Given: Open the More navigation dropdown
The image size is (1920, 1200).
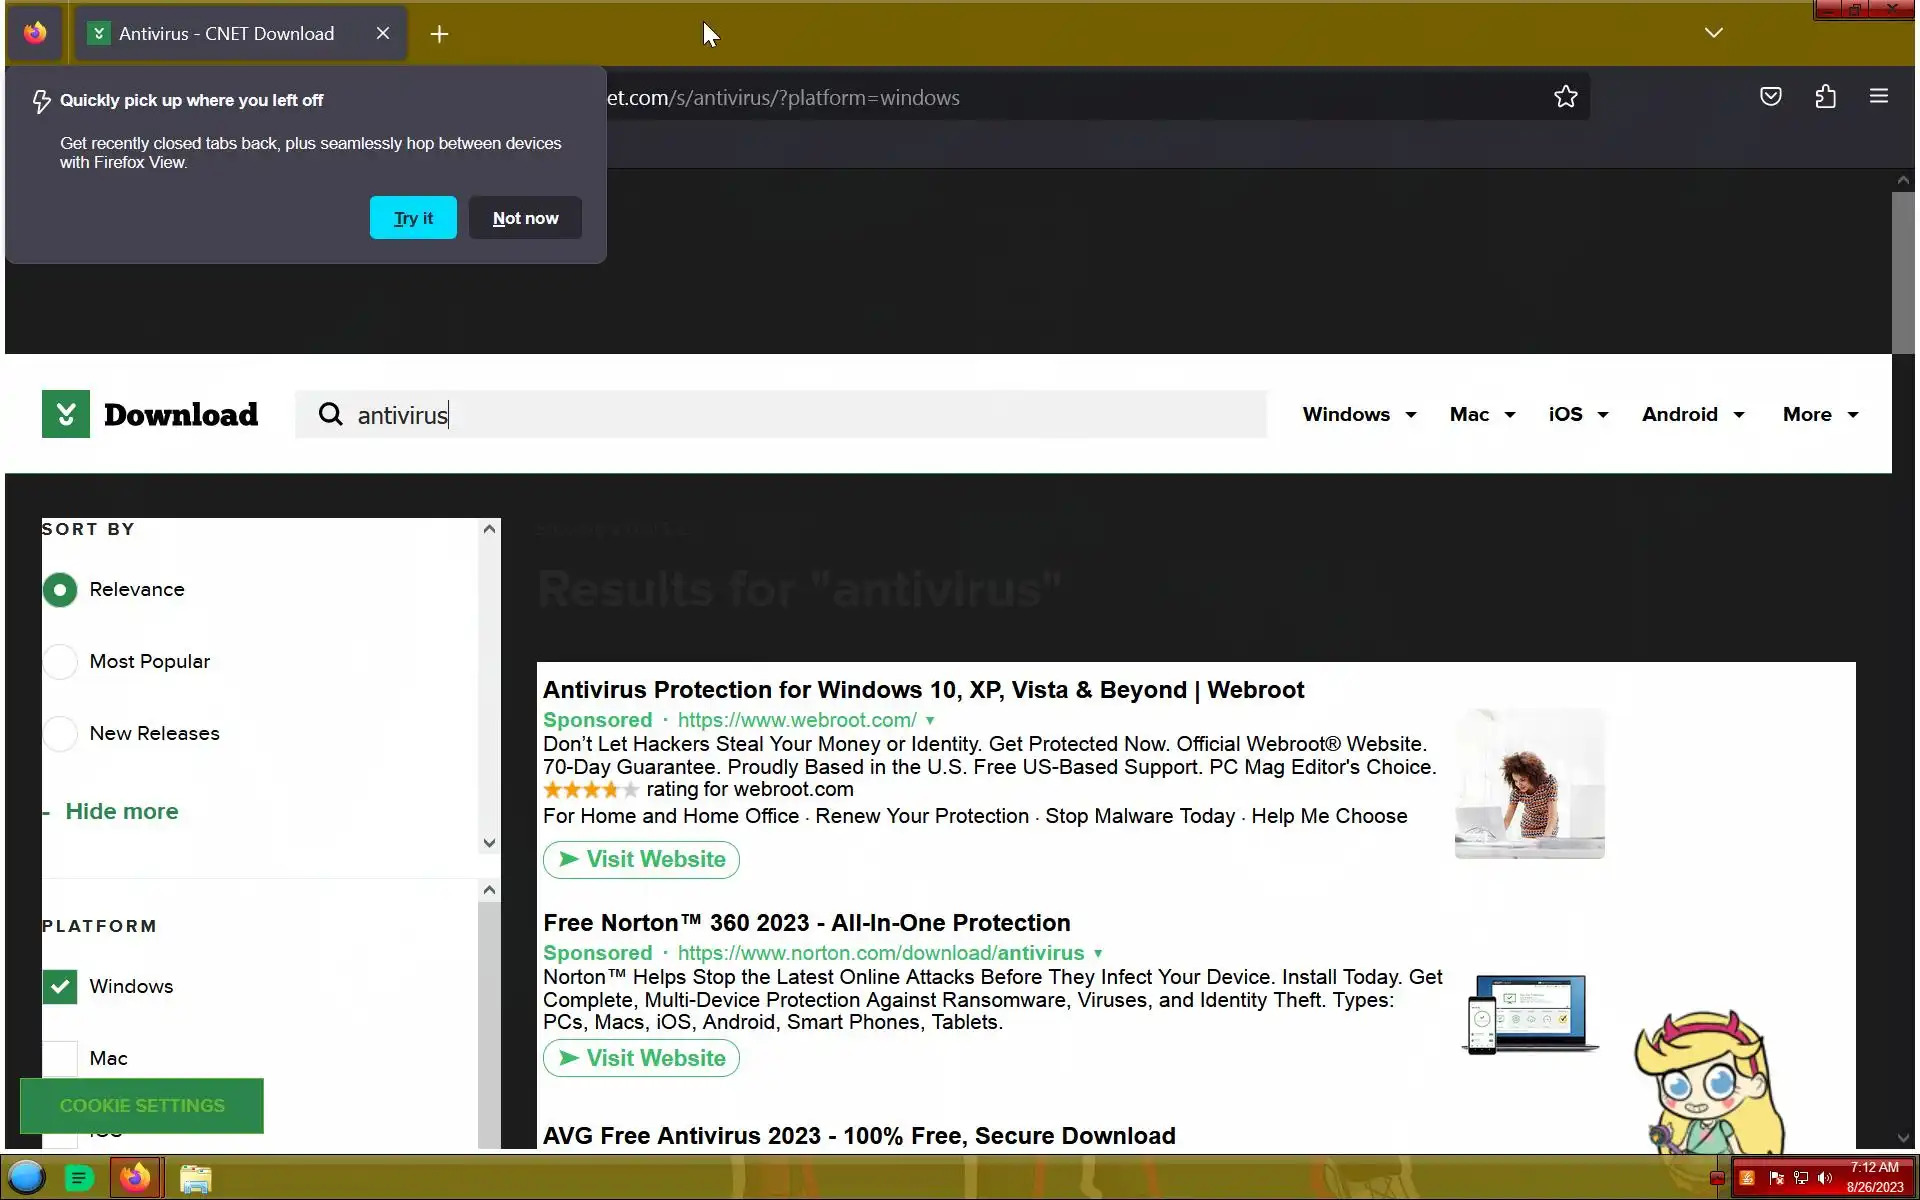Looking at the screenshot, I should click(1819, 414).
